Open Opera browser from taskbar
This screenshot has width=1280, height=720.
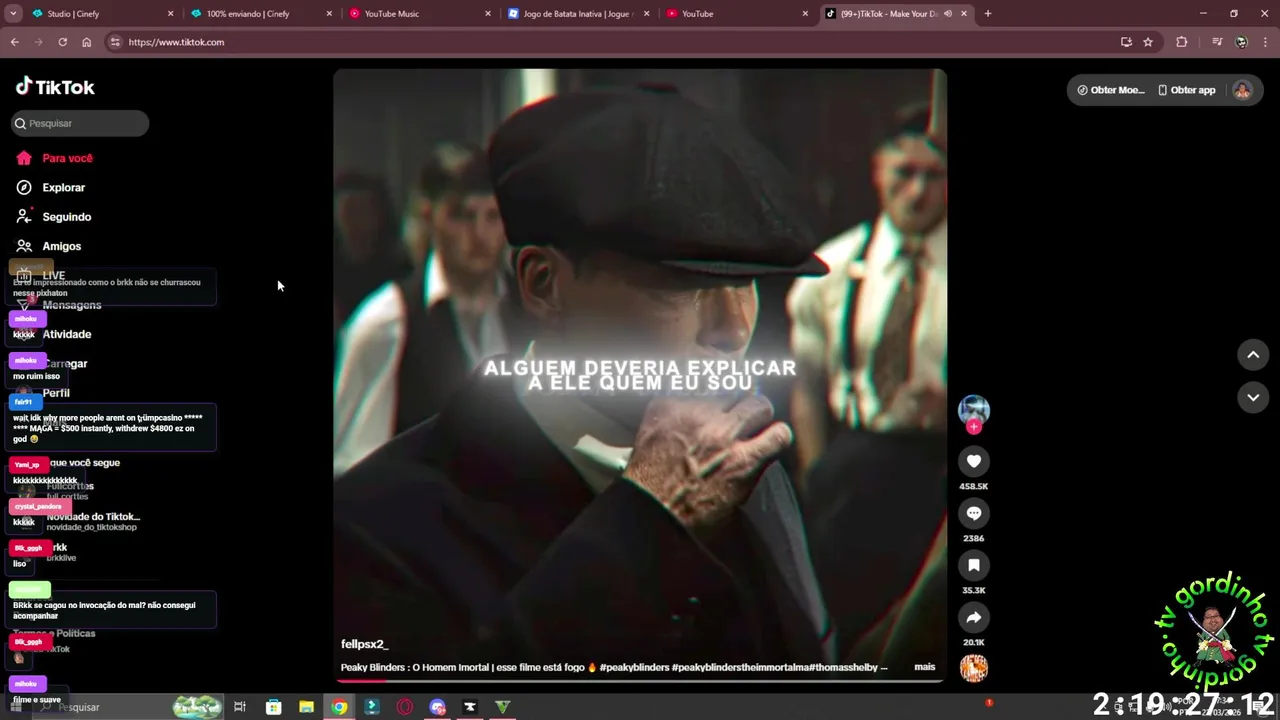point(405,707)
